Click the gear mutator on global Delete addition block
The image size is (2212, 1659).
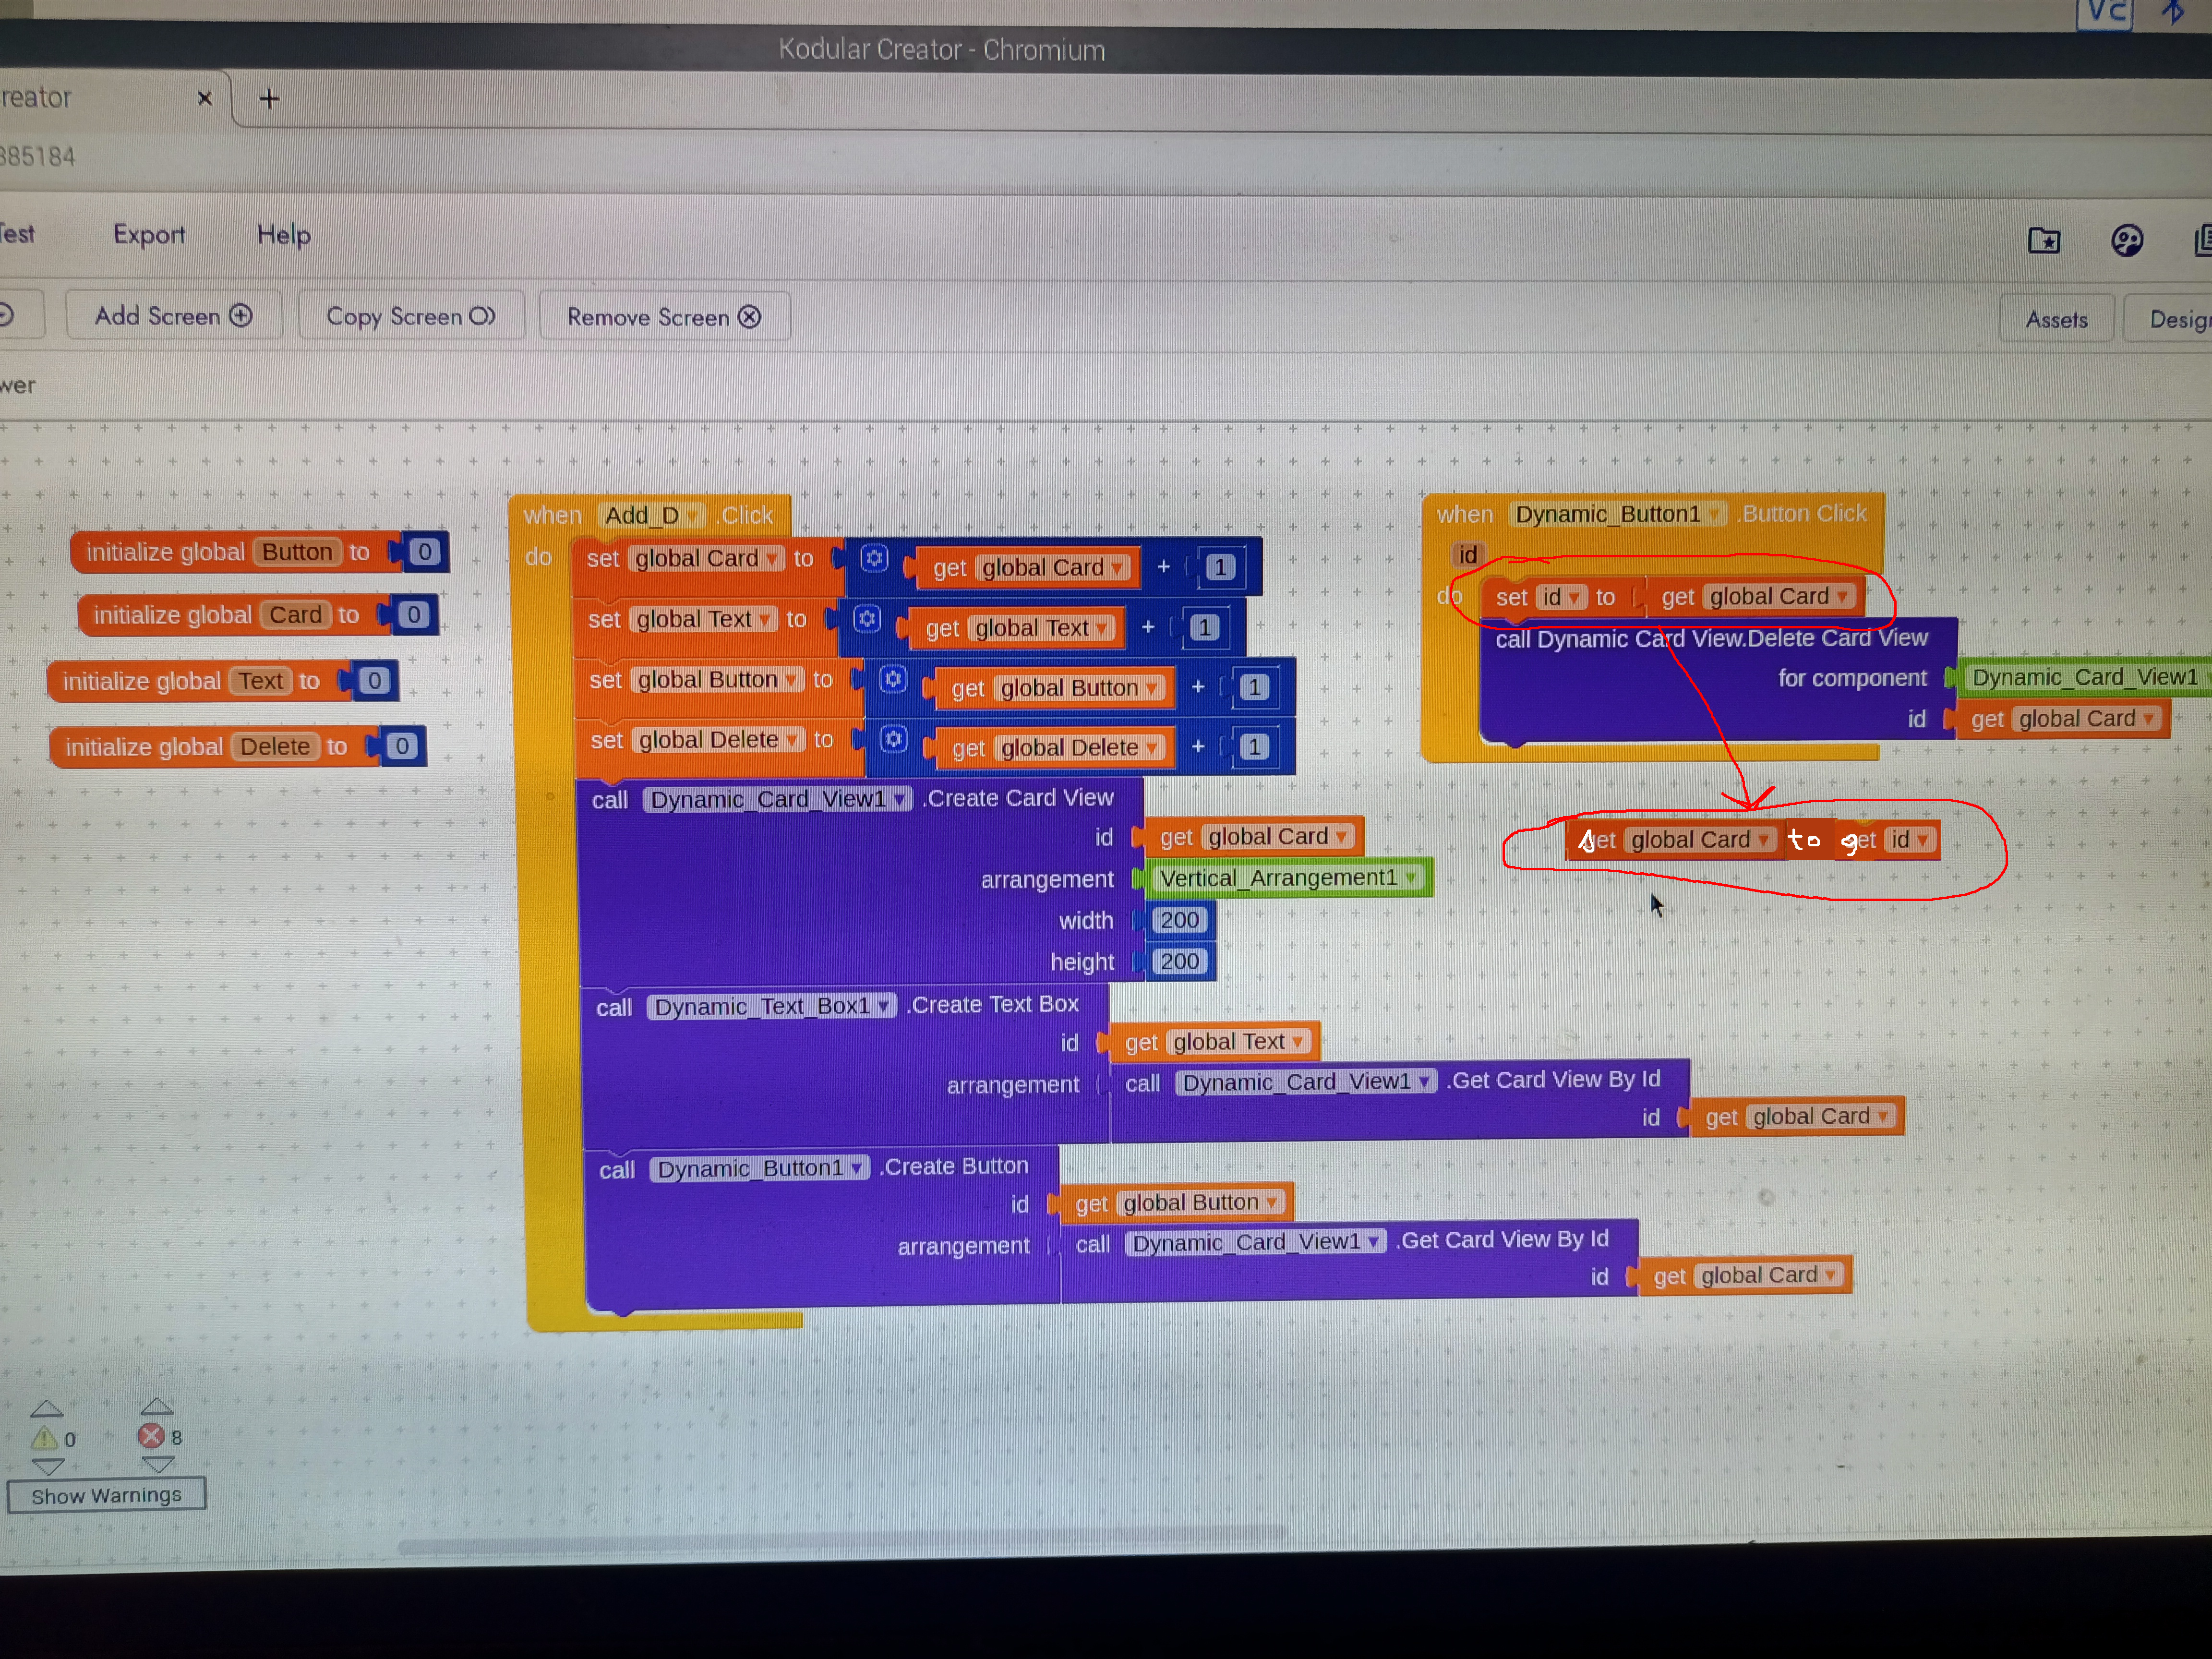[893, 739]
